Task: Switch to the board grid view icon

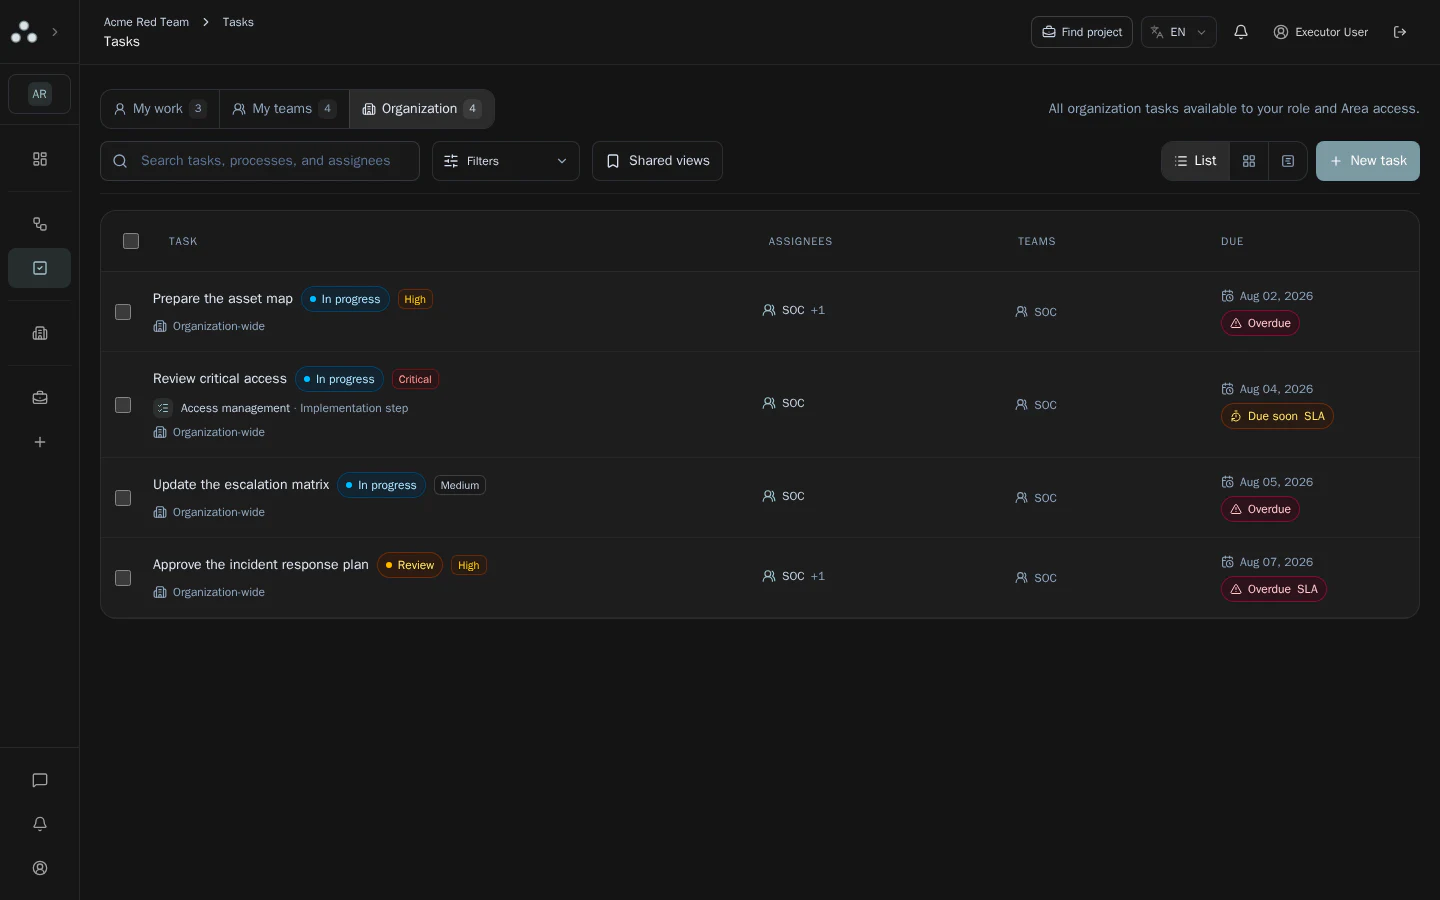Action: pyautogui.click(x=1249, y=161)
